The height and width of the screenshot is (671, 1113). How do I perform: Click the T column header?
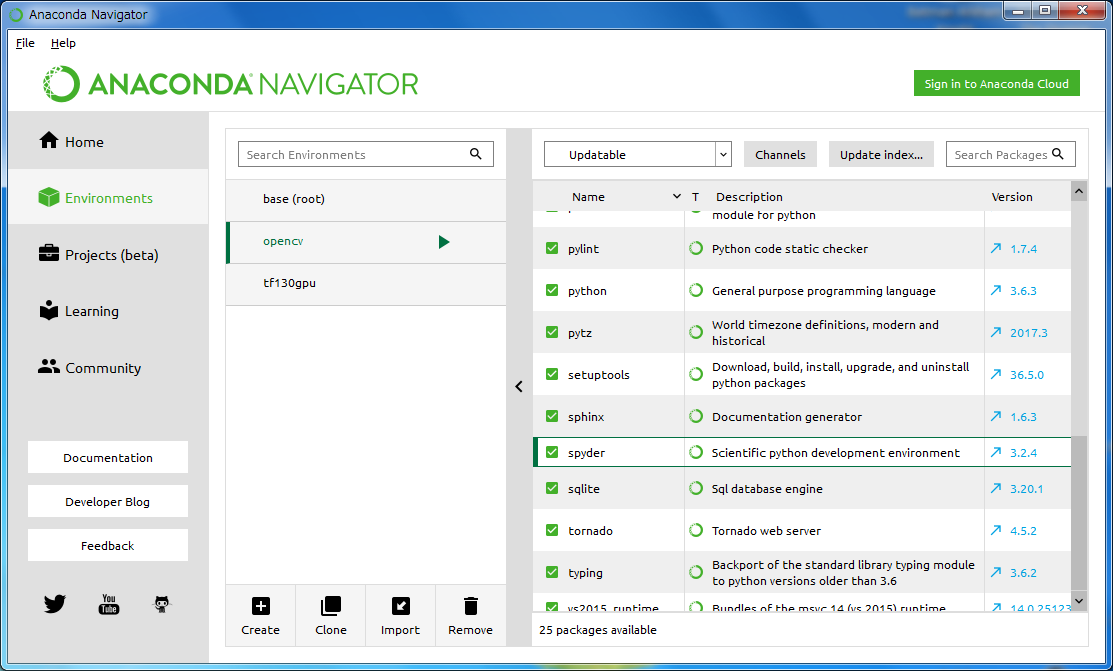tap(696, 197)
